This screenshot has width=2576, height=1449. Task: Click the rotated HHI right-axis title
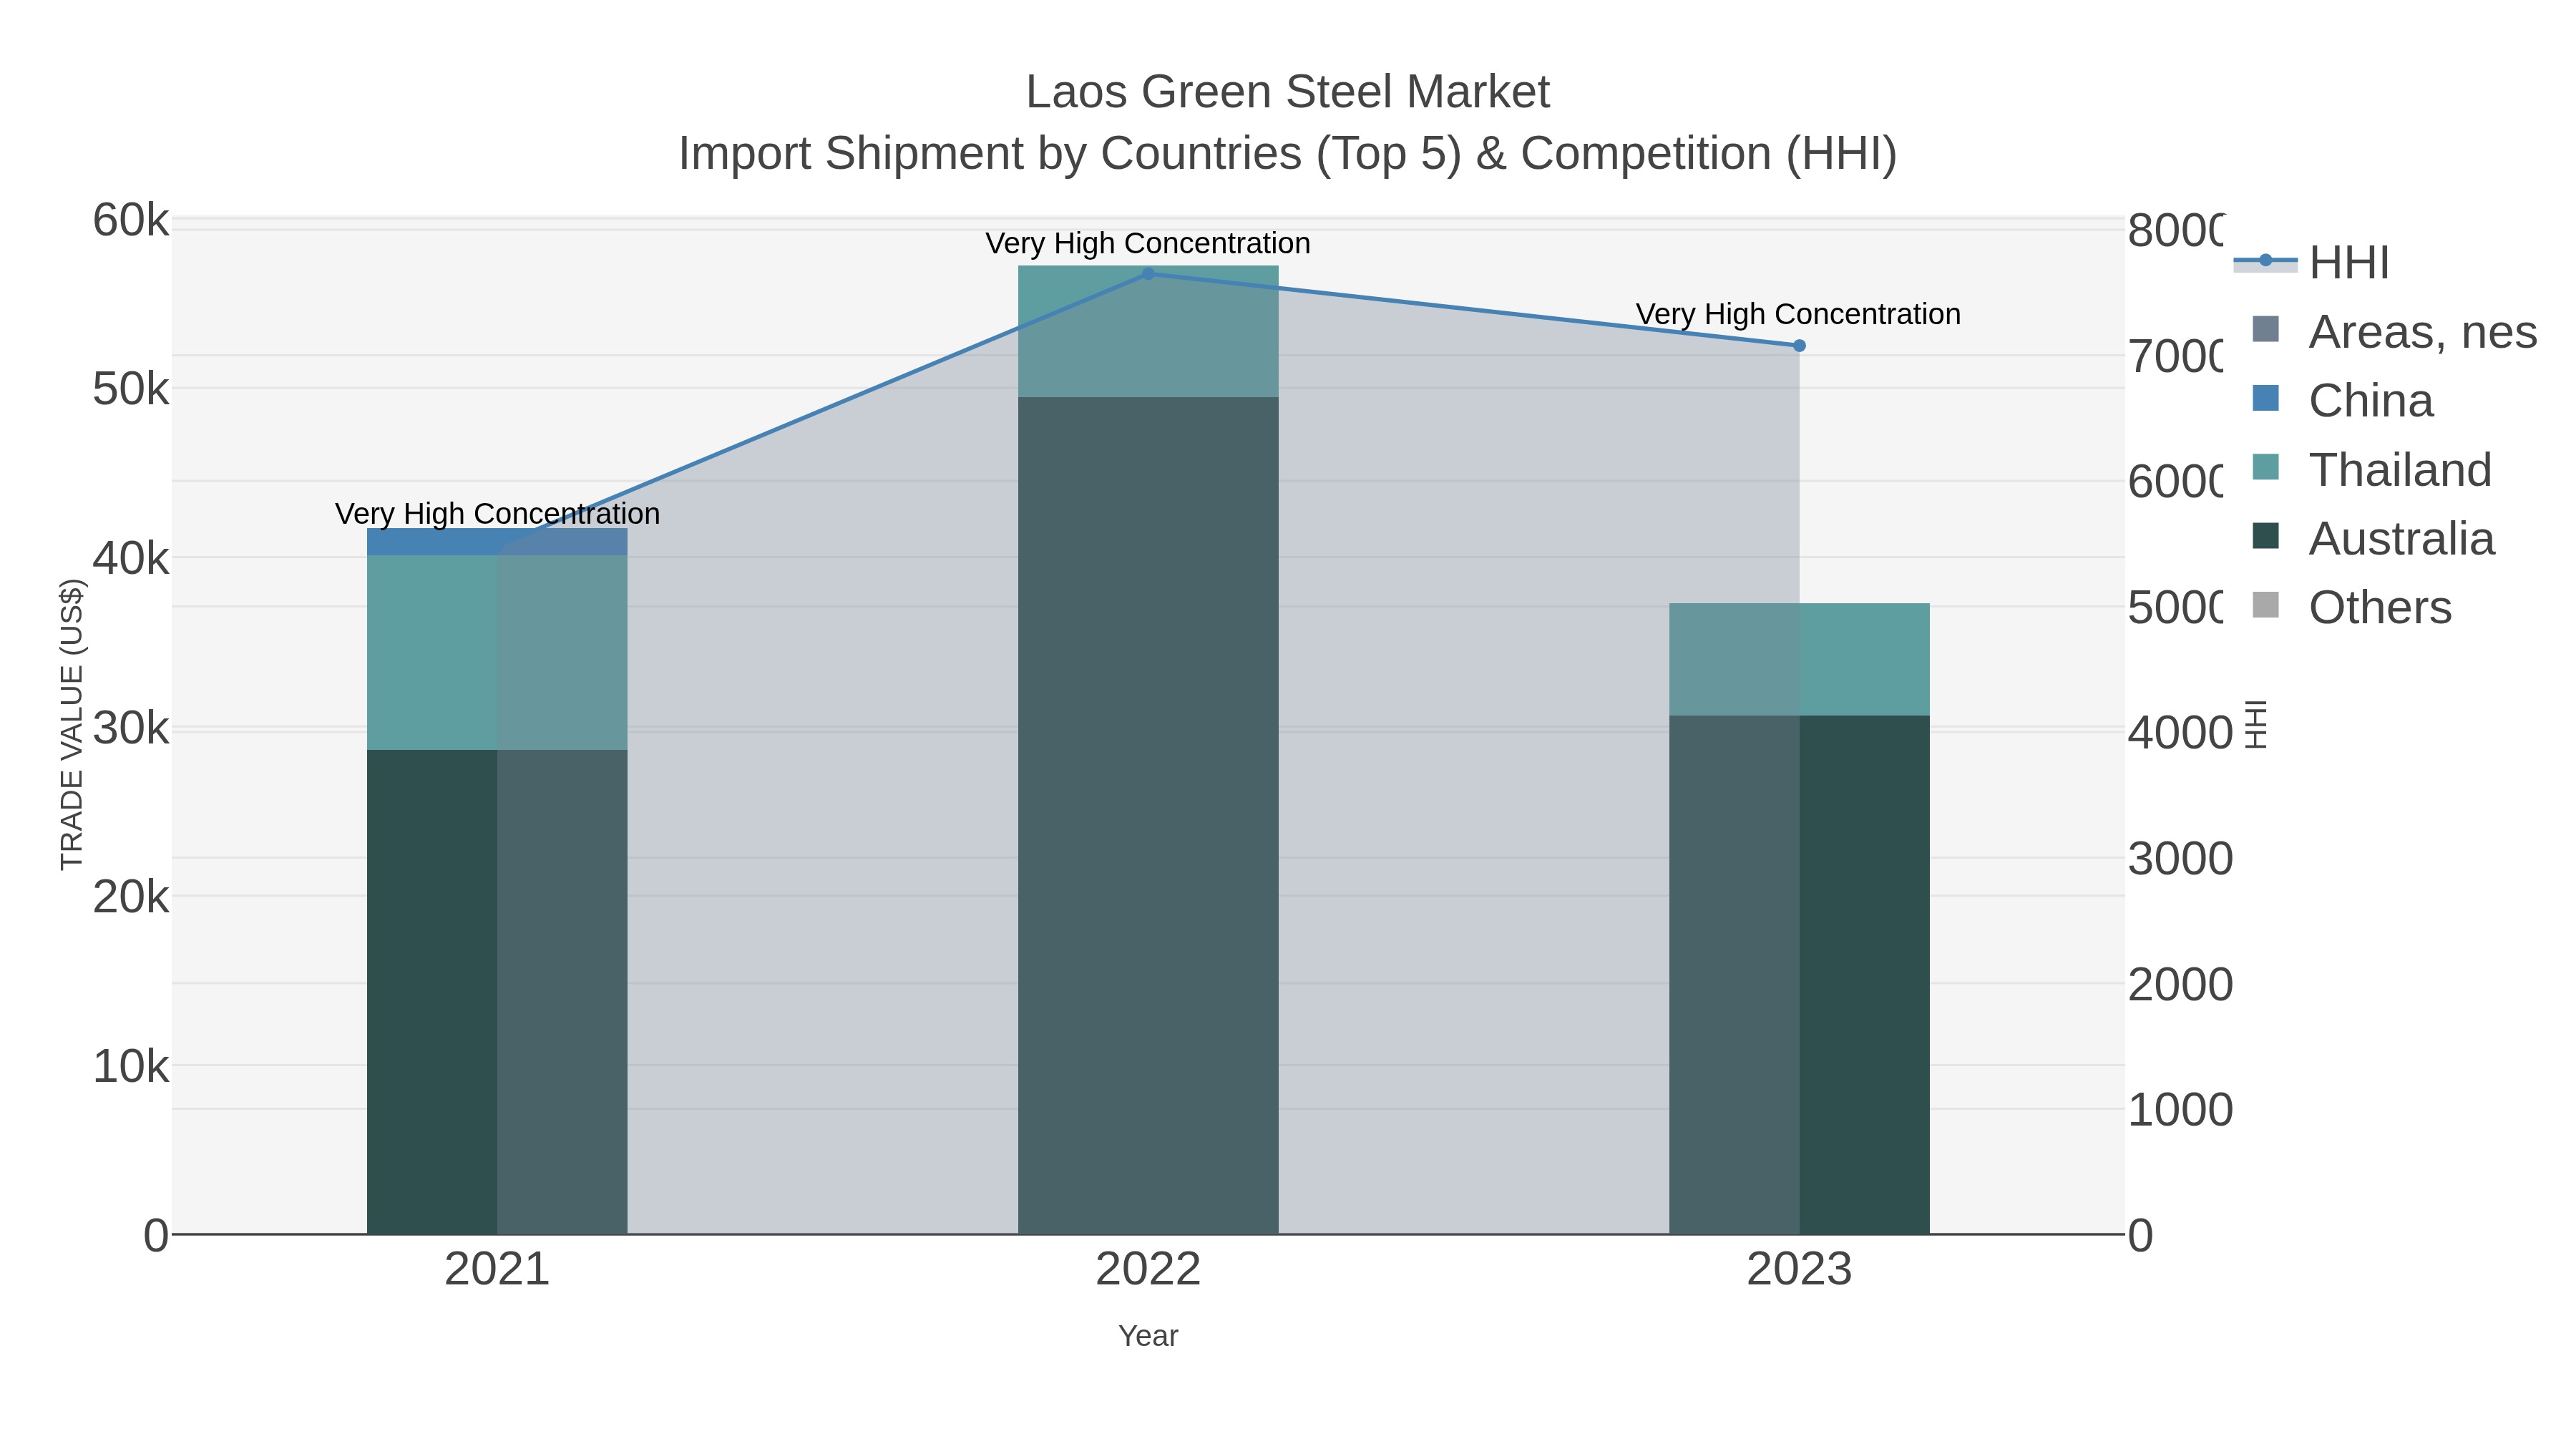point(2256,724)
